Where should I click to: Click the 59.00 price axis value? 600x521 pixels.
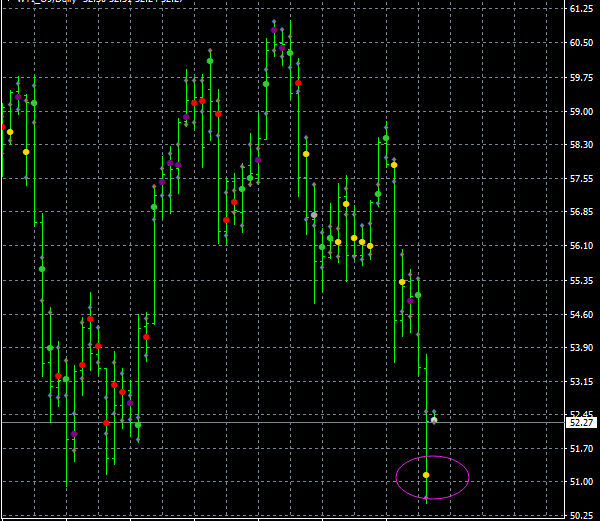[581, 112]
